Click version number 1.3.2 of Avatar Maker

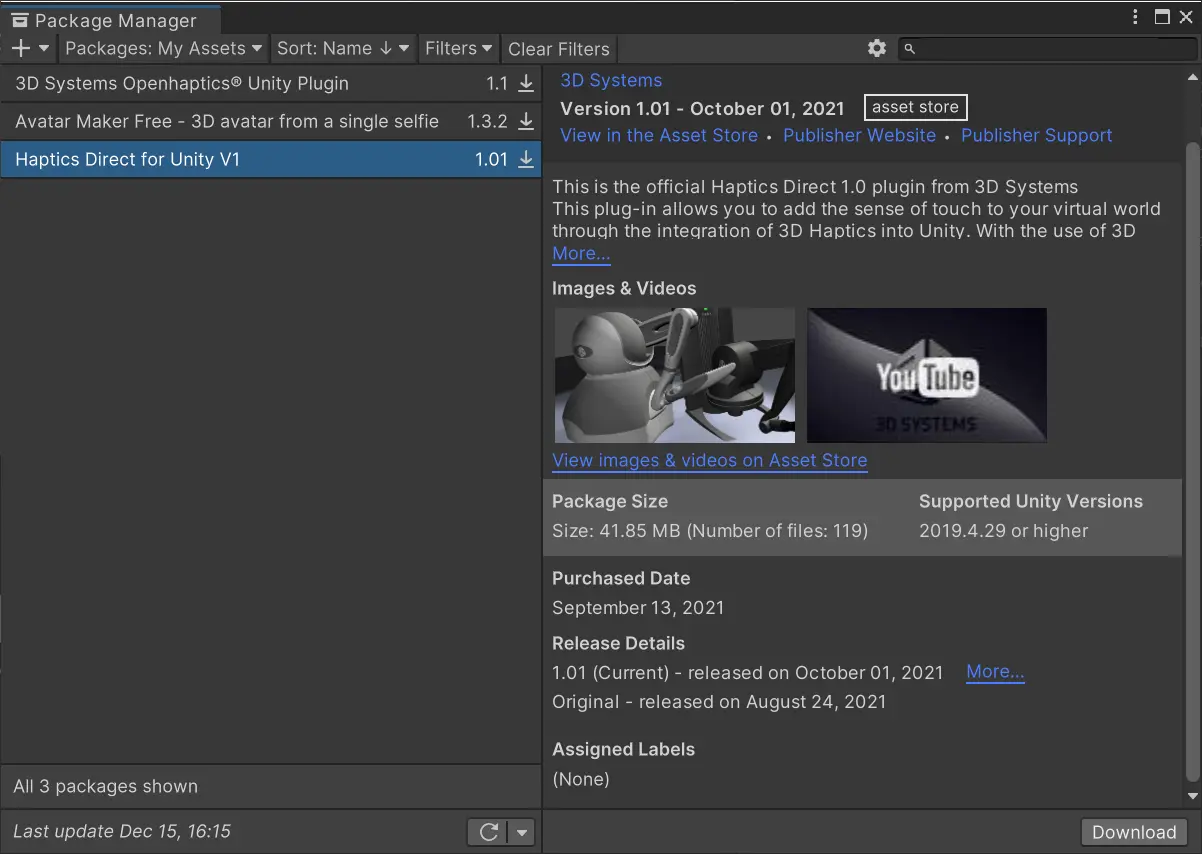pos(488,122)
